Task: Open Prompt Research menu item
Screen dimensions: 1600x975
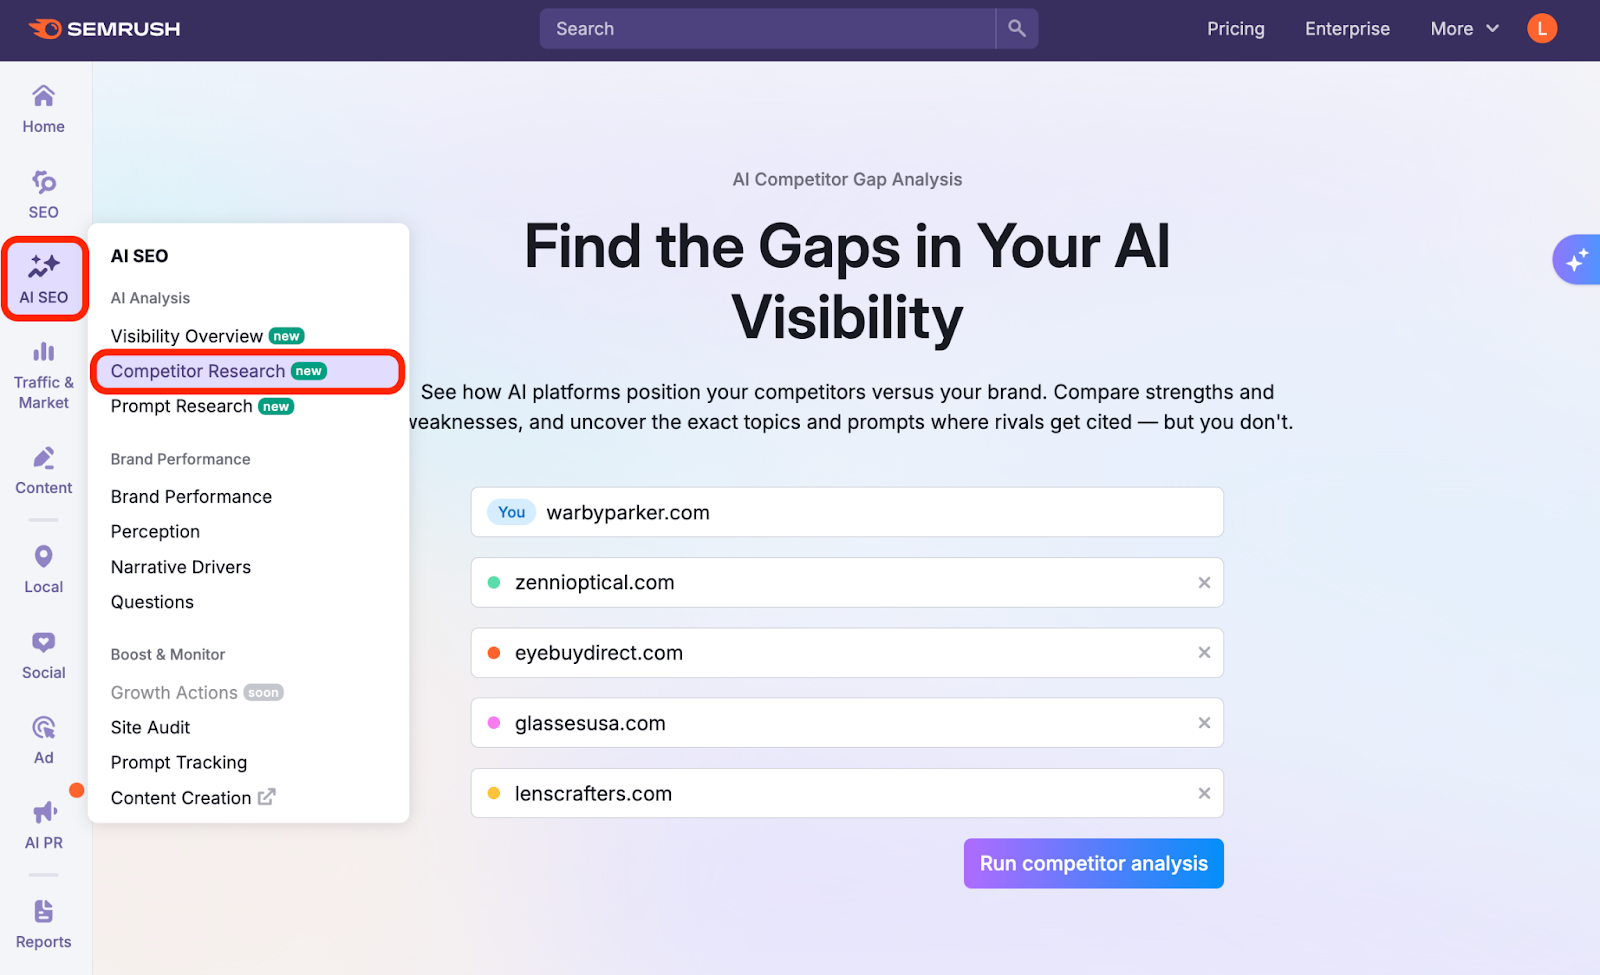Action: tap(182, 406)
